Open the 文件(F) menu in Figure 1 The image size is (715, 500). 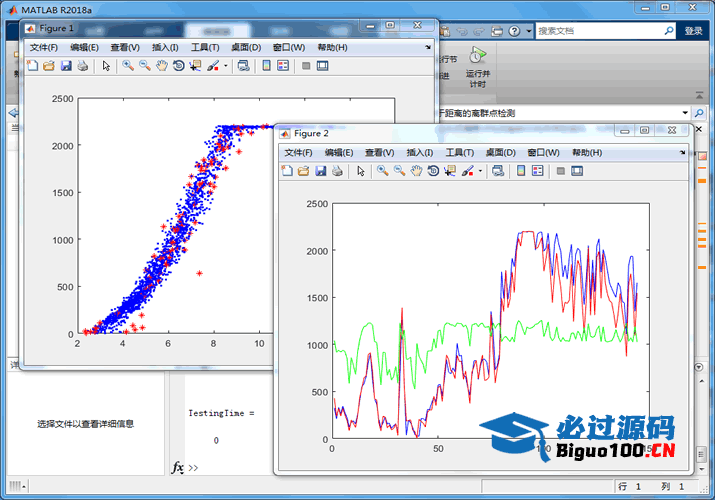point(44,47)
